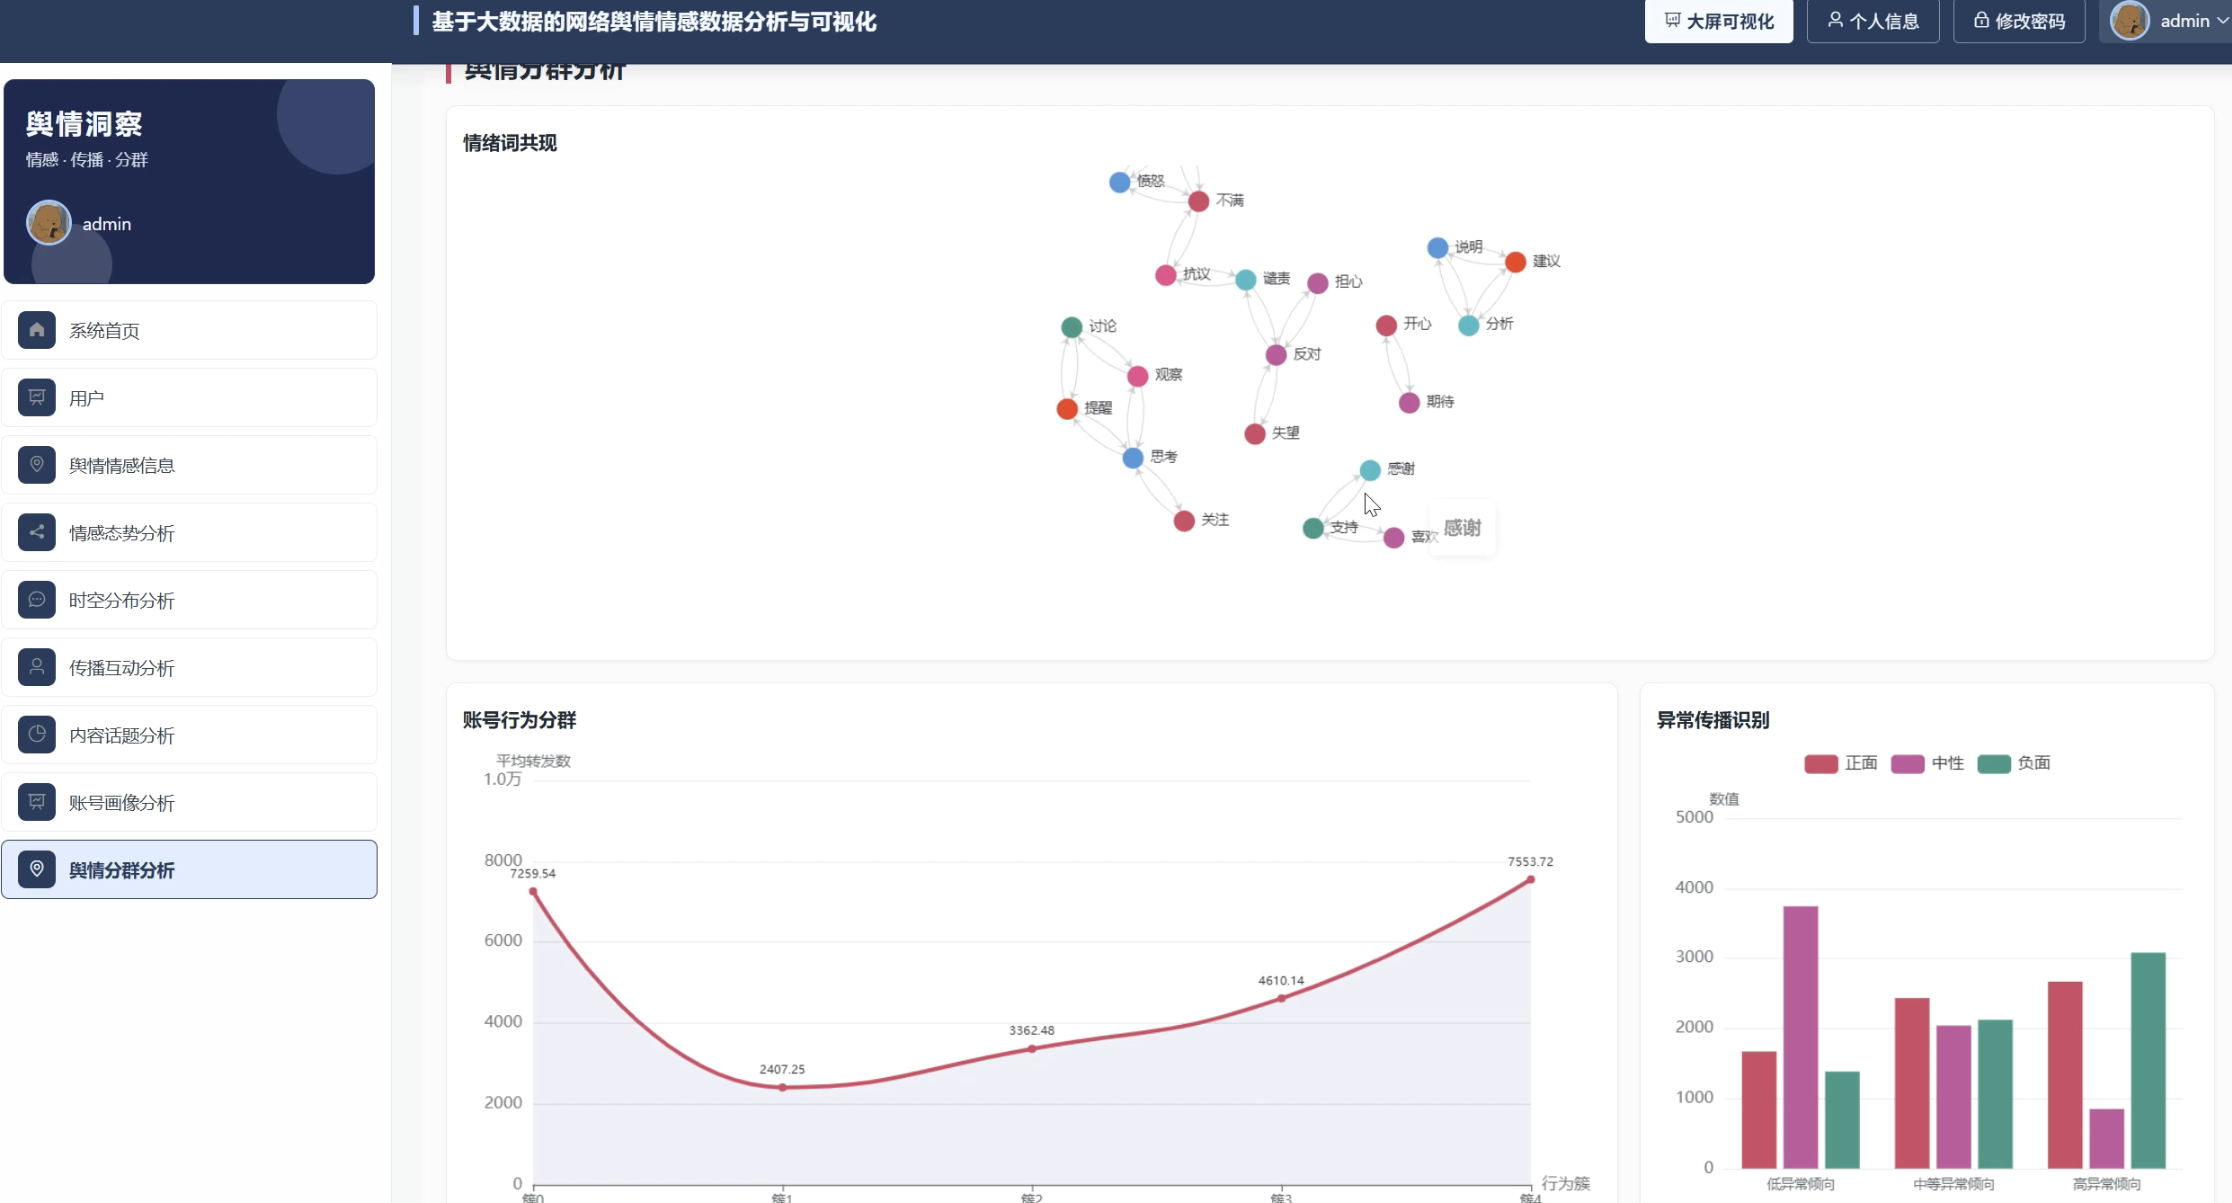The width and height of the screenshot is (2232, 1203).
Task: Click the 喜欢 node circle
Action: [1394, 538]
